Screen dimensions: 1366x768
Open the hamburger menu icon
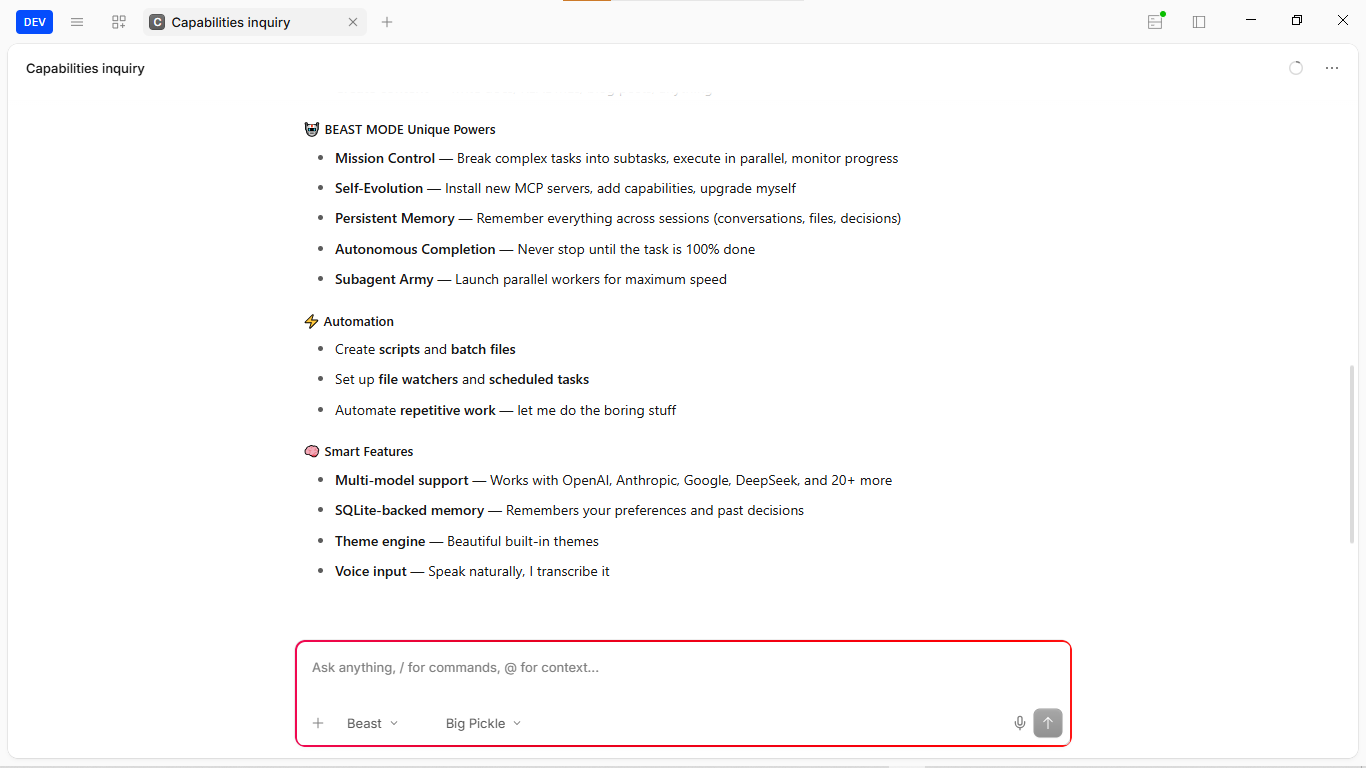click(x=77, y=22)
